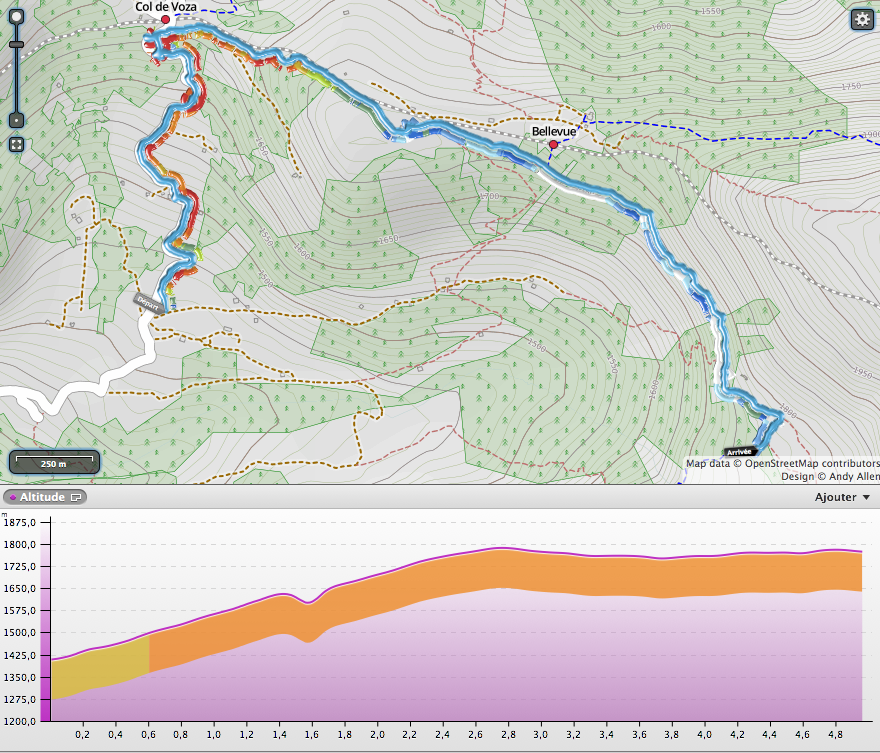880x753 pixels.
Task: Click the zoom-in button atop the slider
Action: point(16,19)
